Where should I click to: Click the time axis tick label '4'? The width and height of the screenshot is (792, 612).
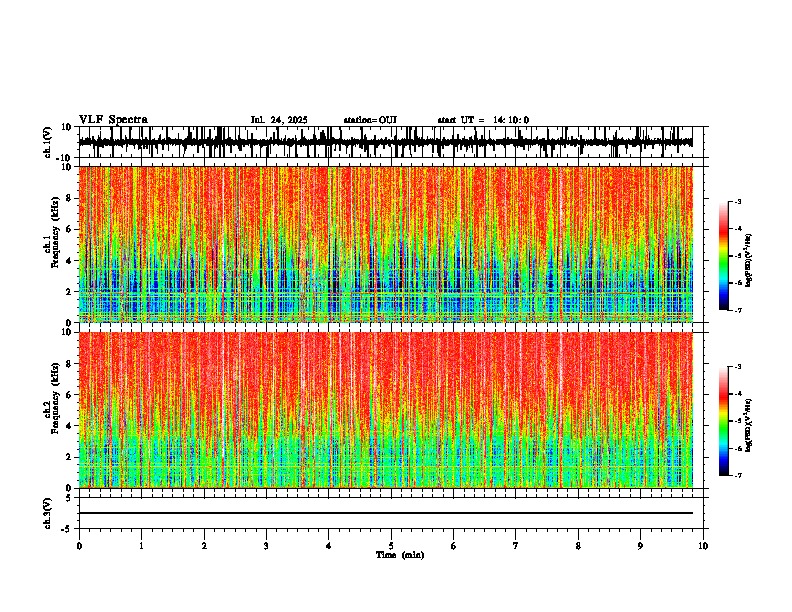tap(329, 546)
